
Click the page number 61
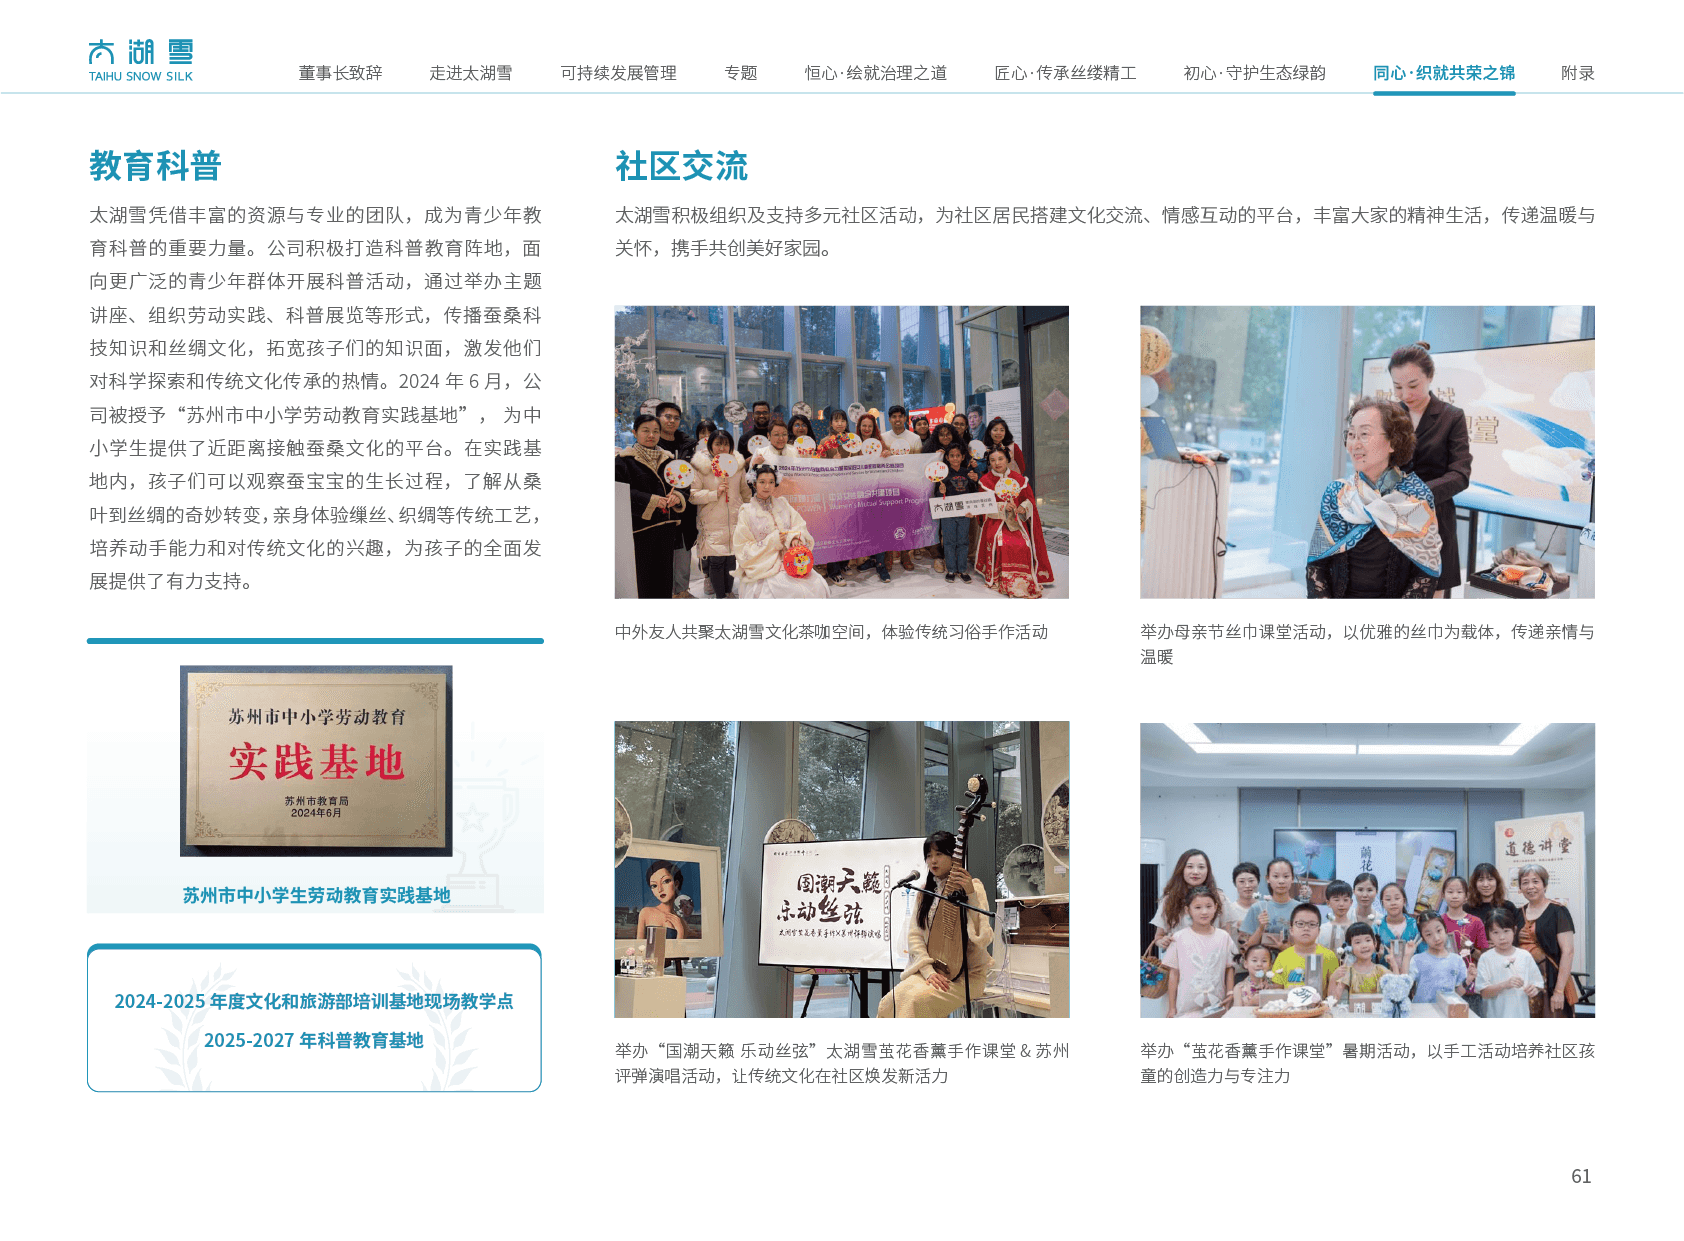[x=1580, y=1176]
